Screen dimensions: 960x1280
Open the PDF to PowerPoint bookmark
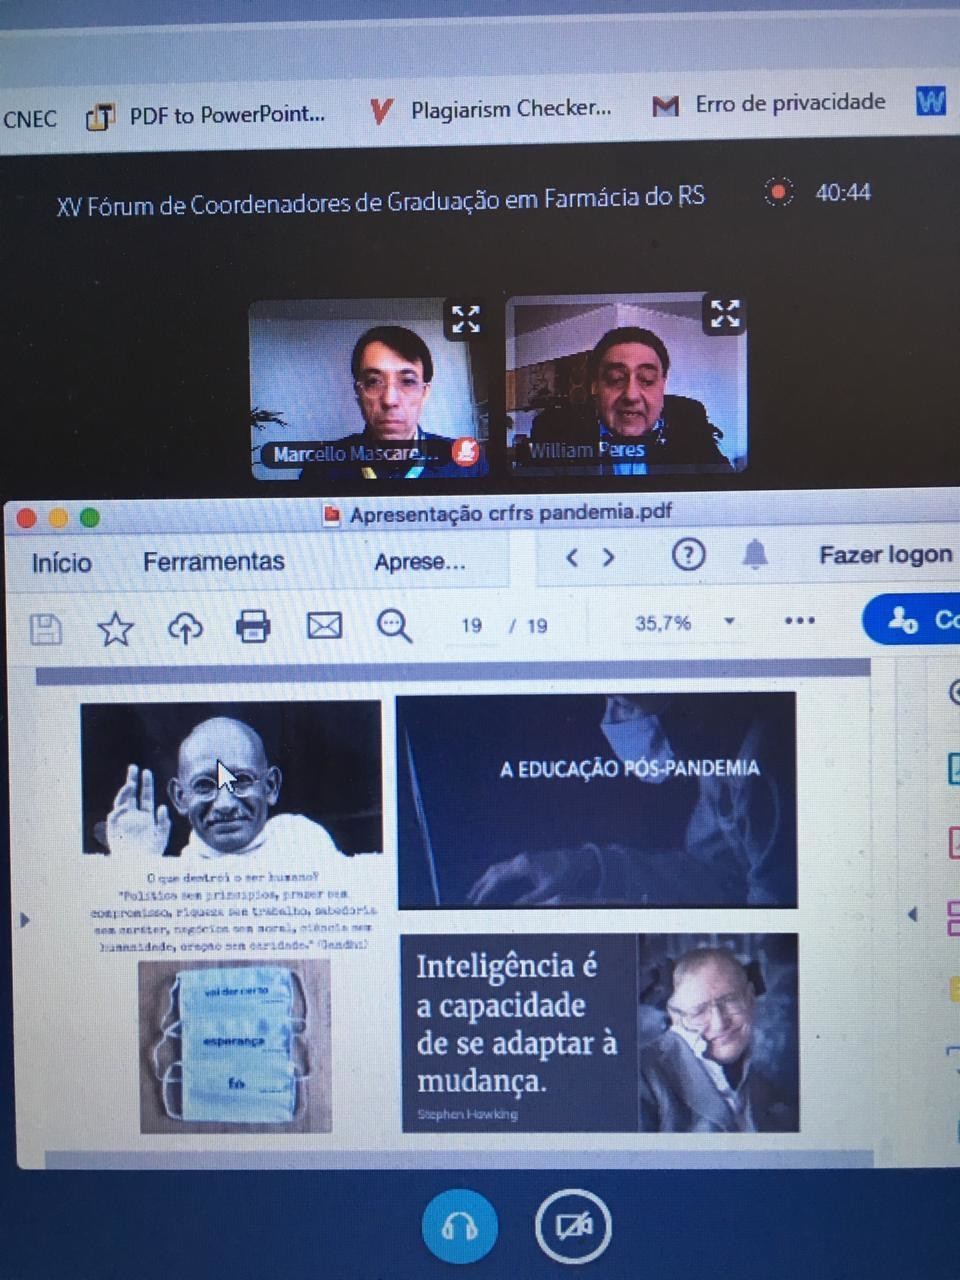tap(206, 115)
